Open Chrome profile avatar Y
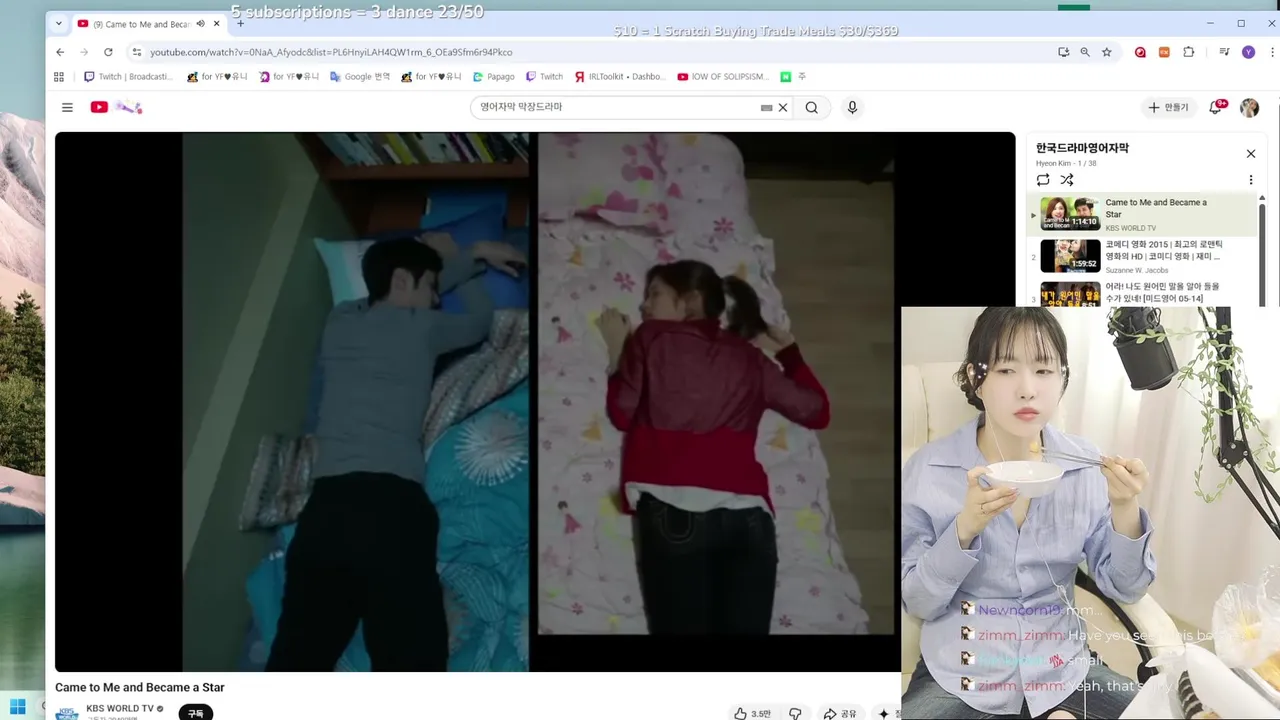1280x720 pixels. tap(1248, 52)
